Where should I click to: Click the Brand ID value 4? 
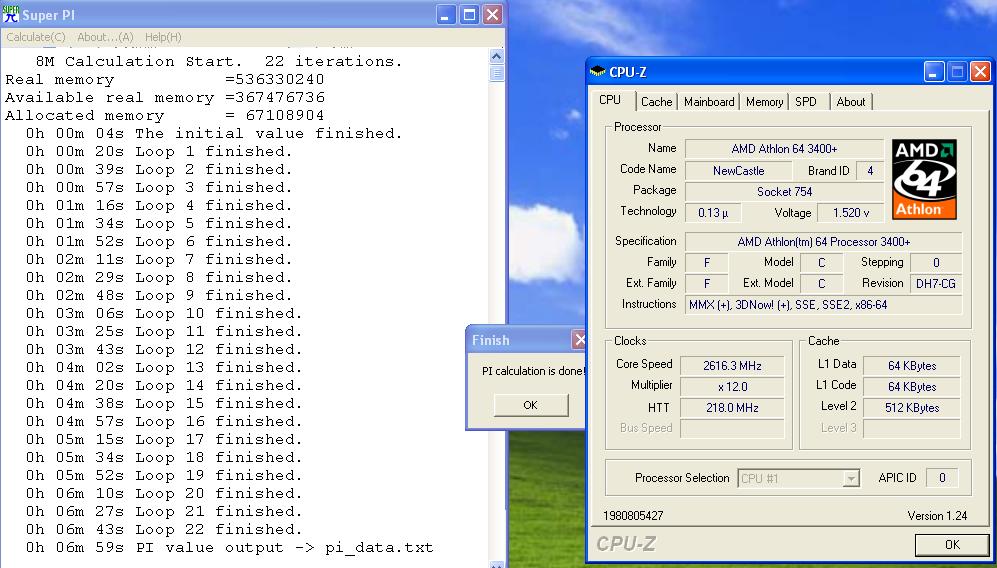pyautogui.click(x=870, y=171)
